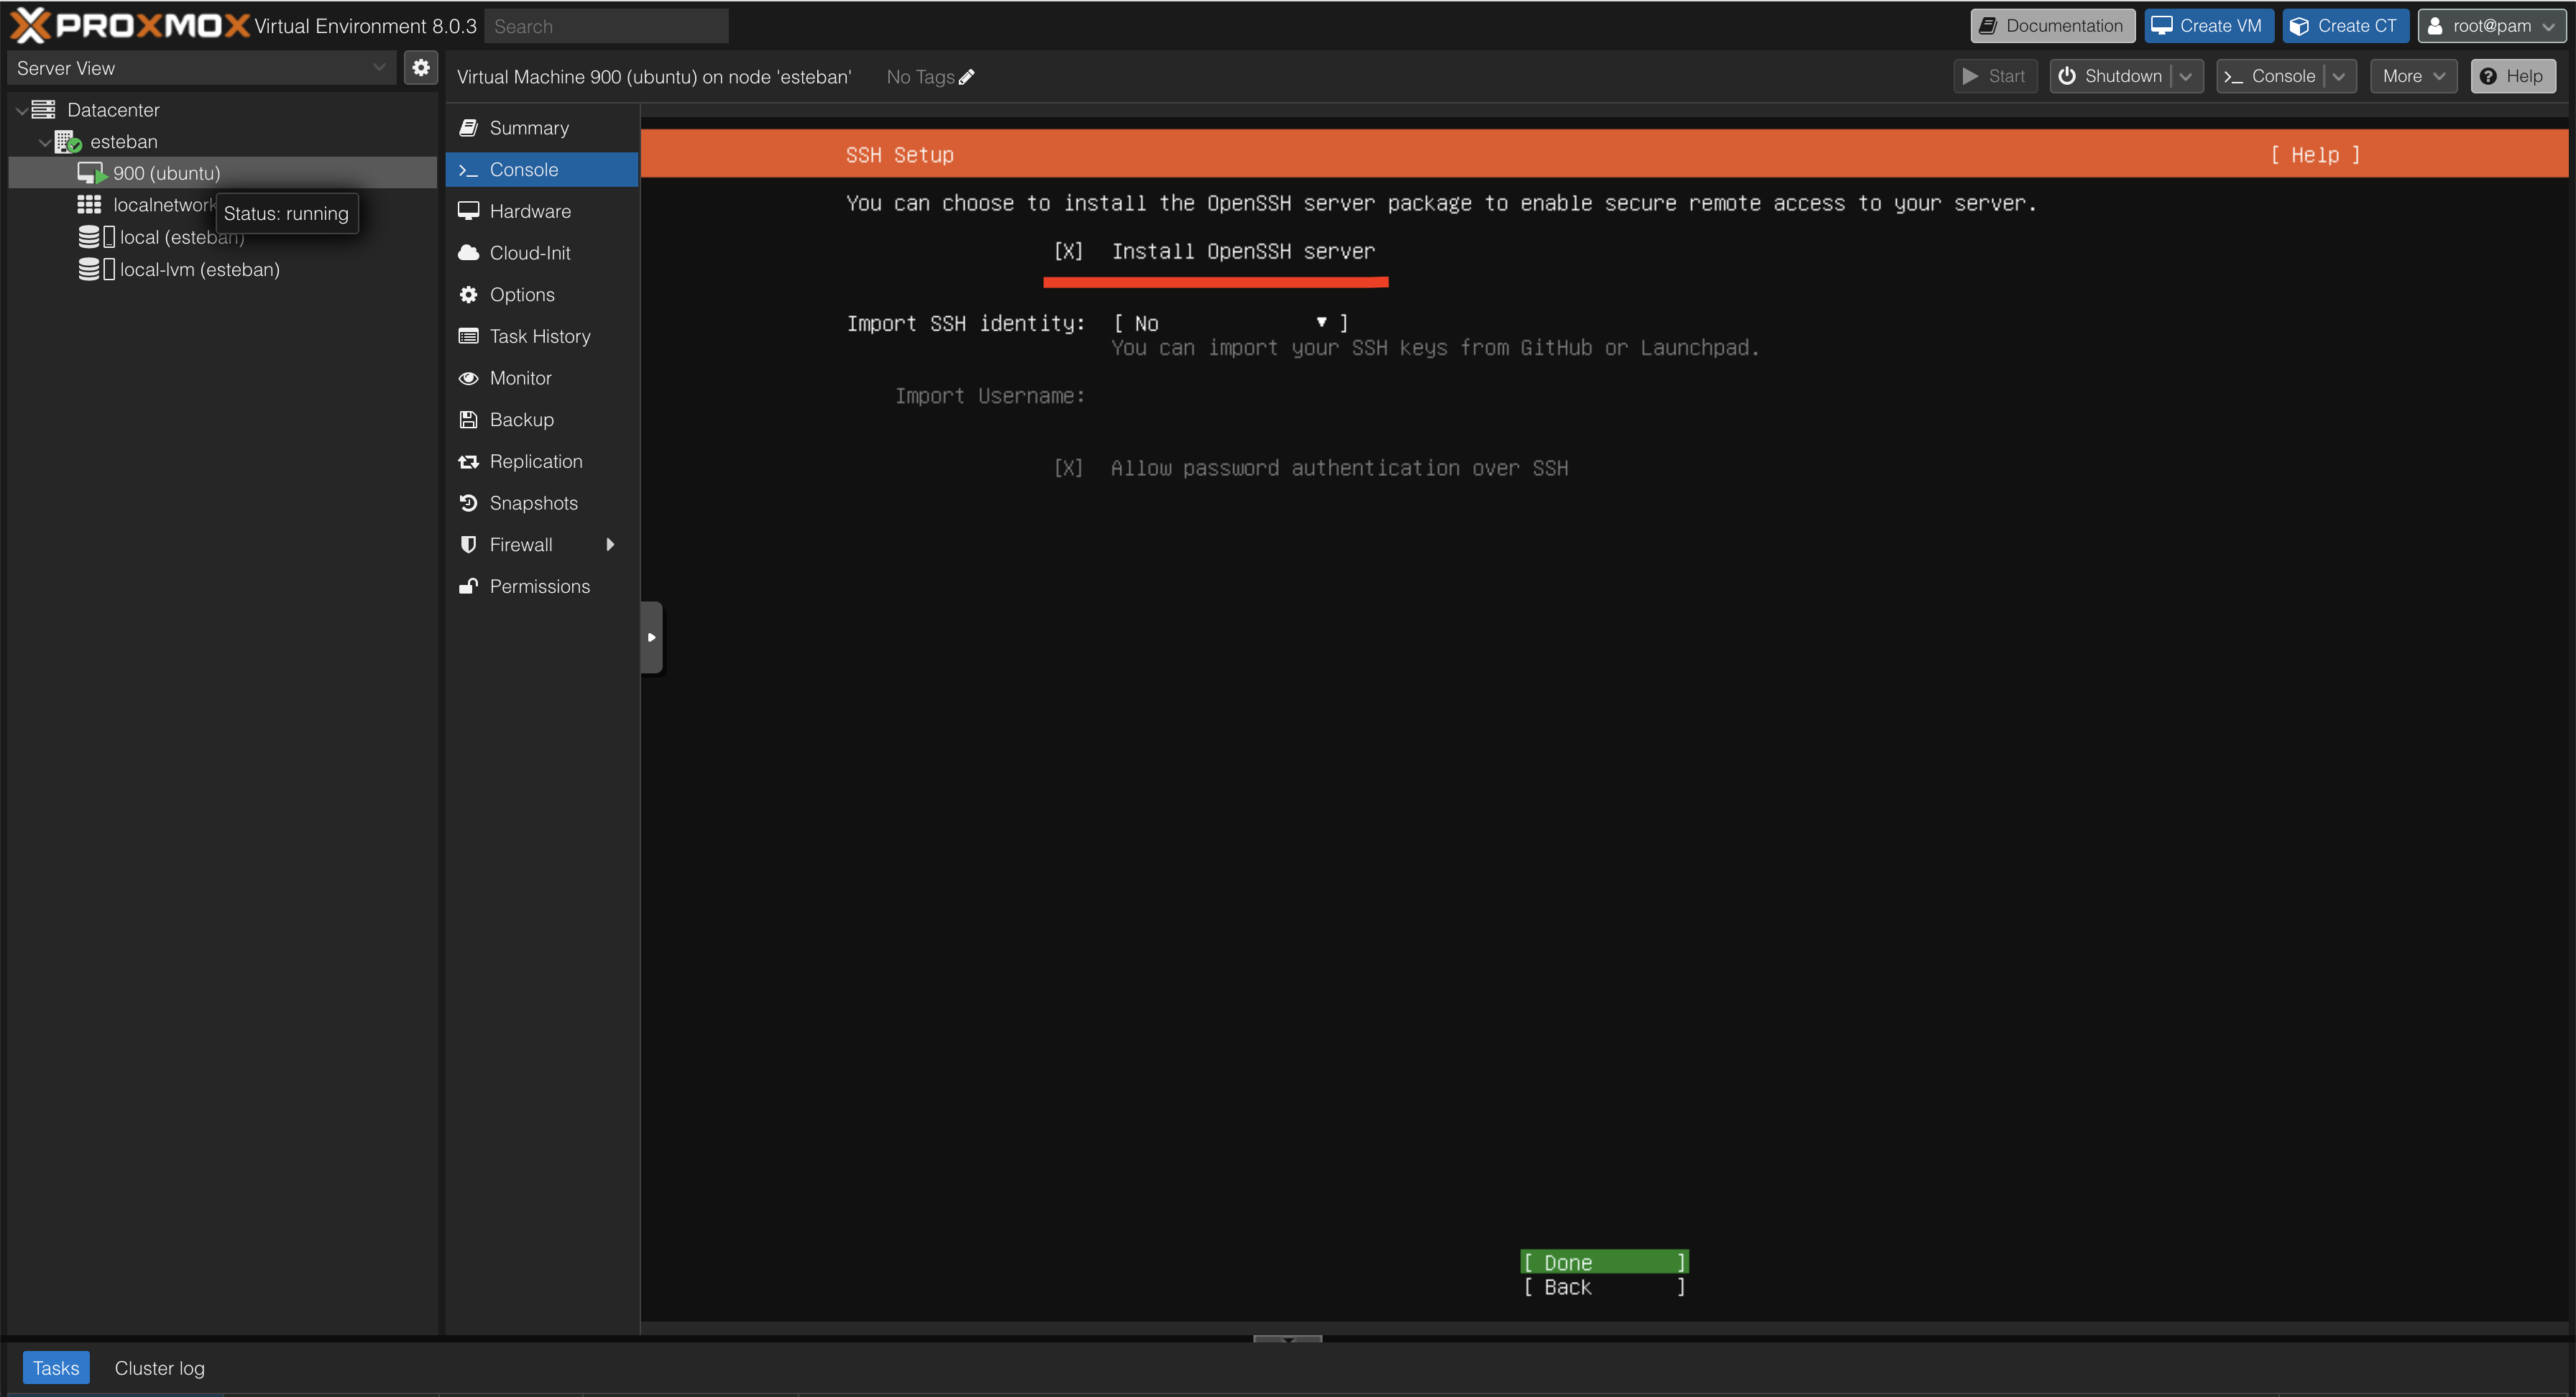Screen dimensions: 2576x1397
Task: Edit tags with the pencil icon
Action: [966, 77]
